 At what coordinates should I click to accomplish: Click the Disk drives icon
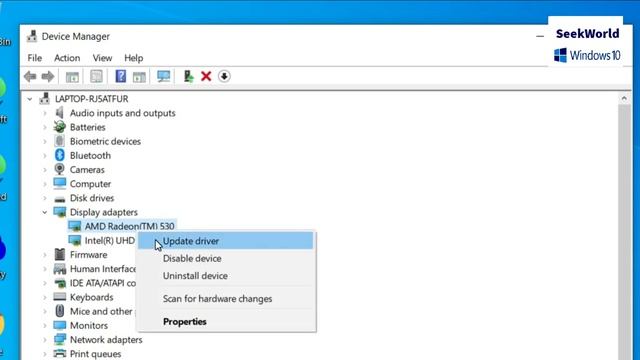coord(60,199)
